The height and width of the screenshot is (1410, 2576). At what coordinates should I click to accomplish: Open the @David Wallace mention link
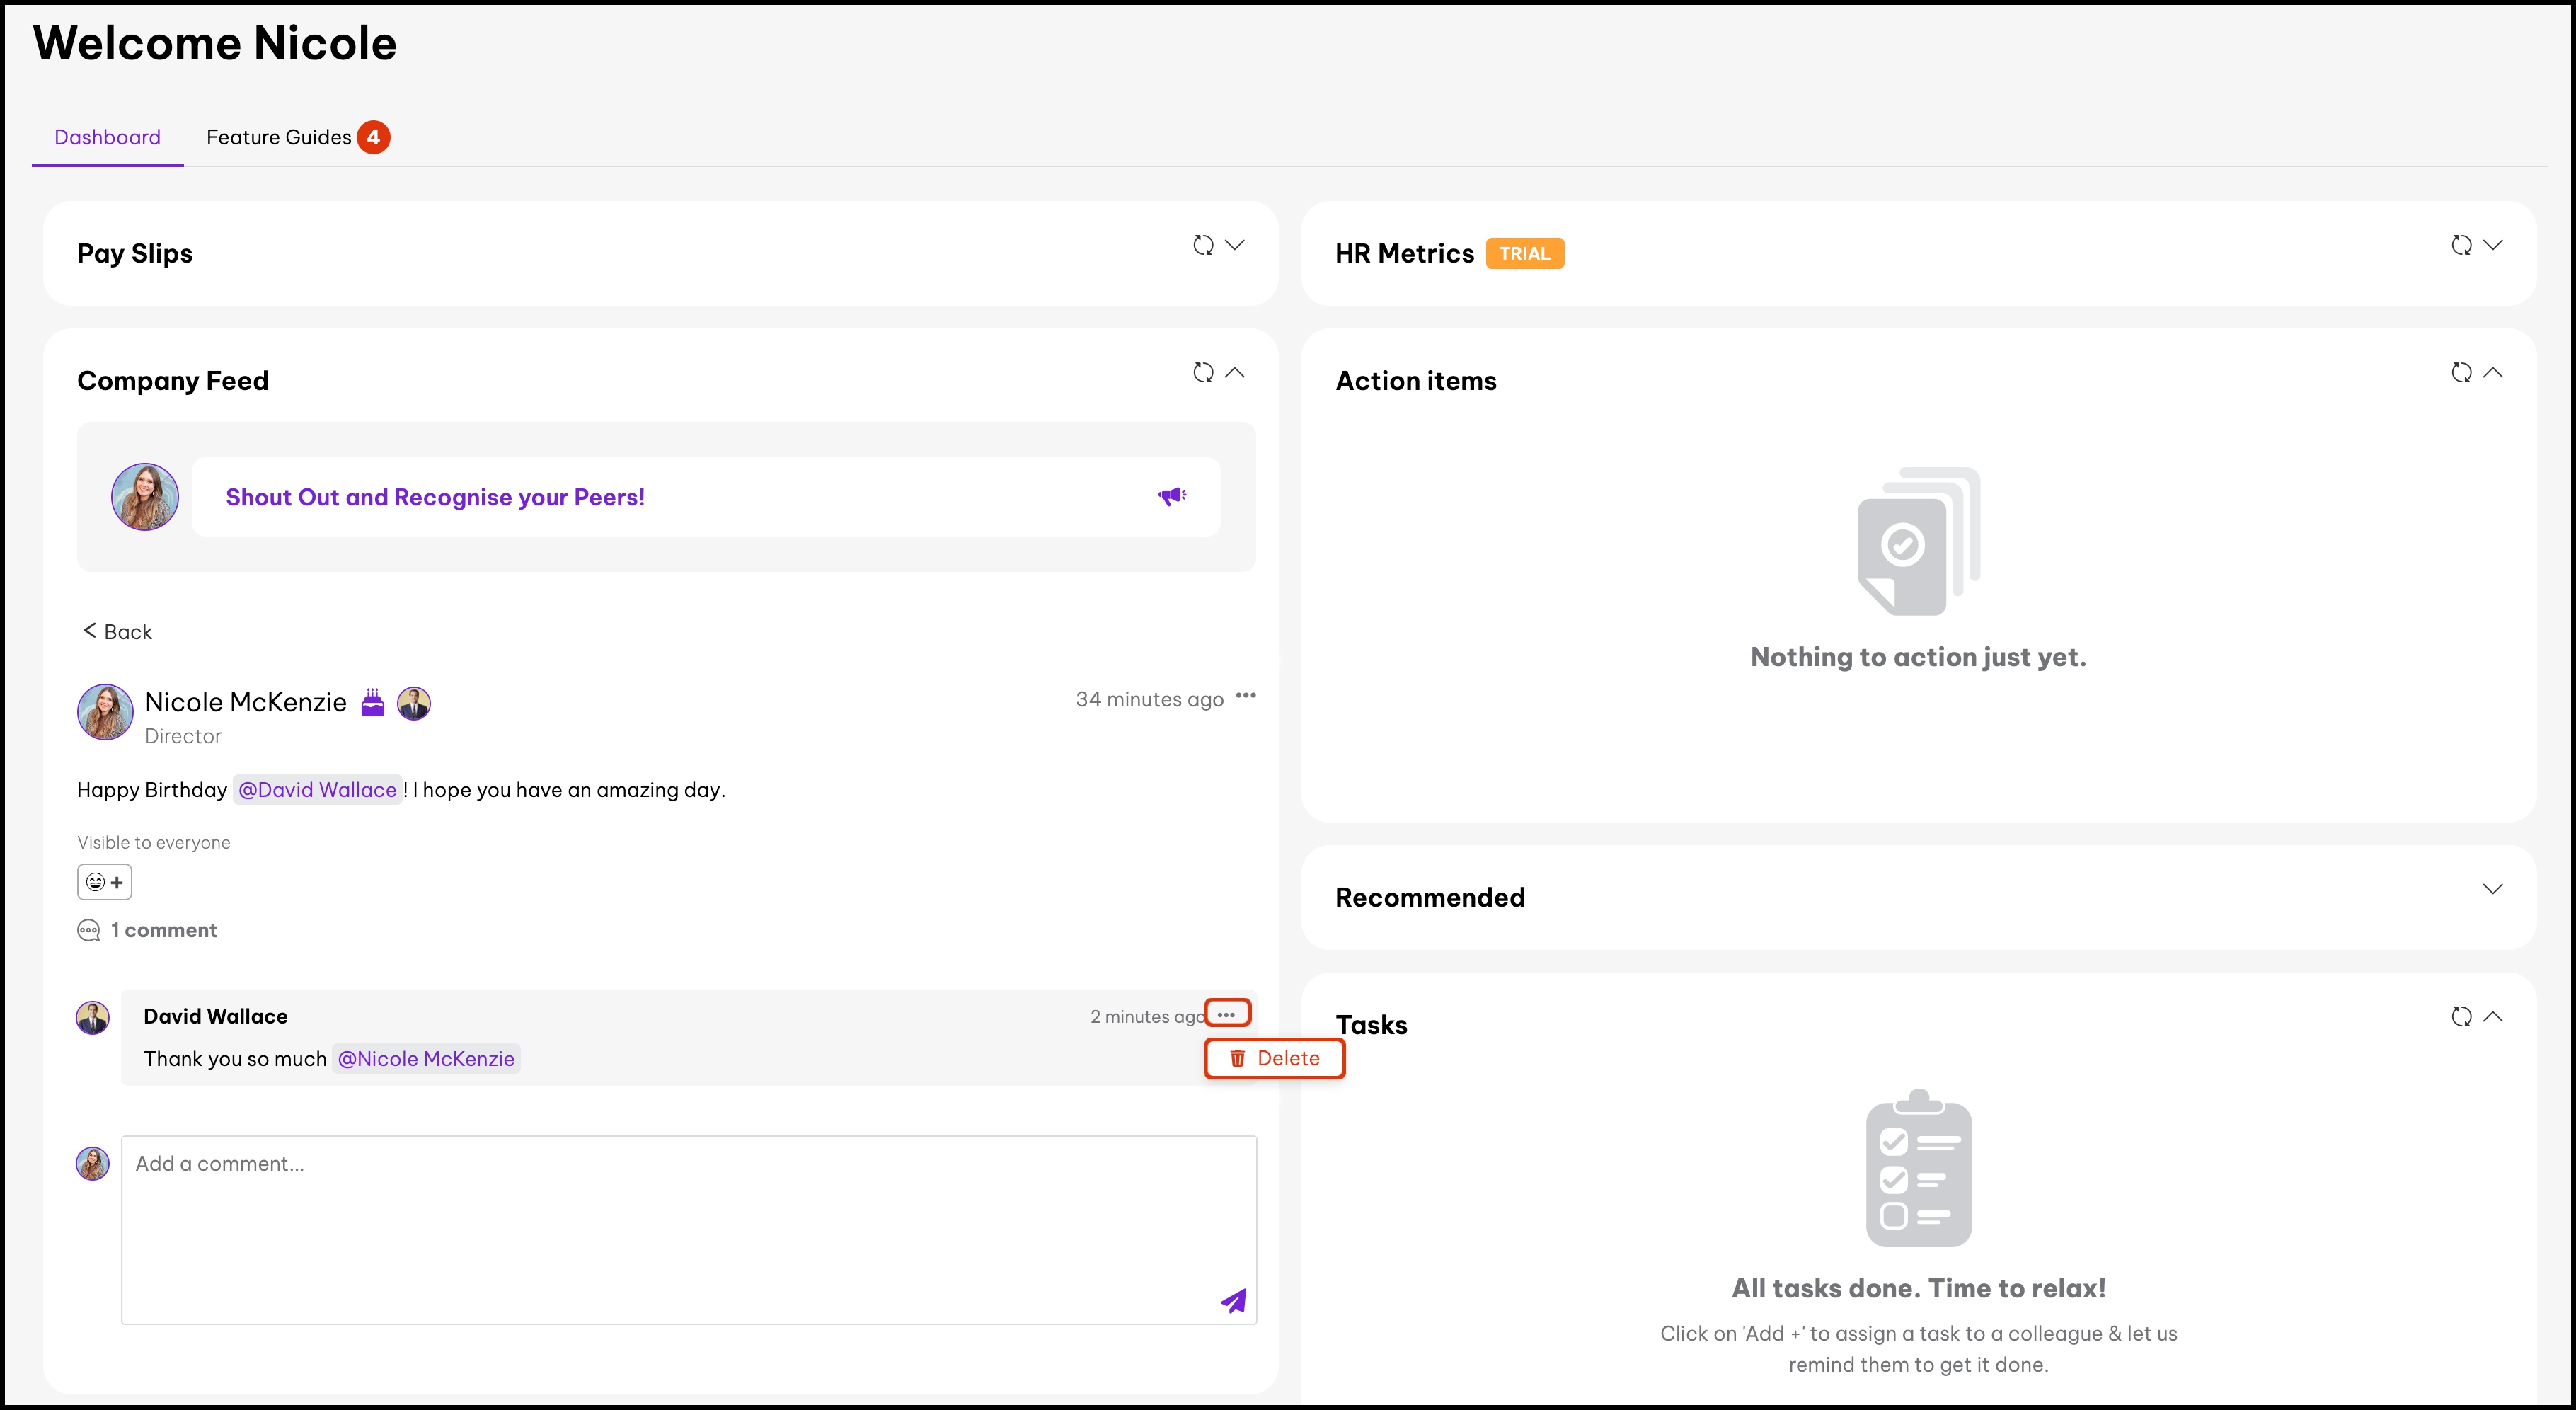[317, 790]
